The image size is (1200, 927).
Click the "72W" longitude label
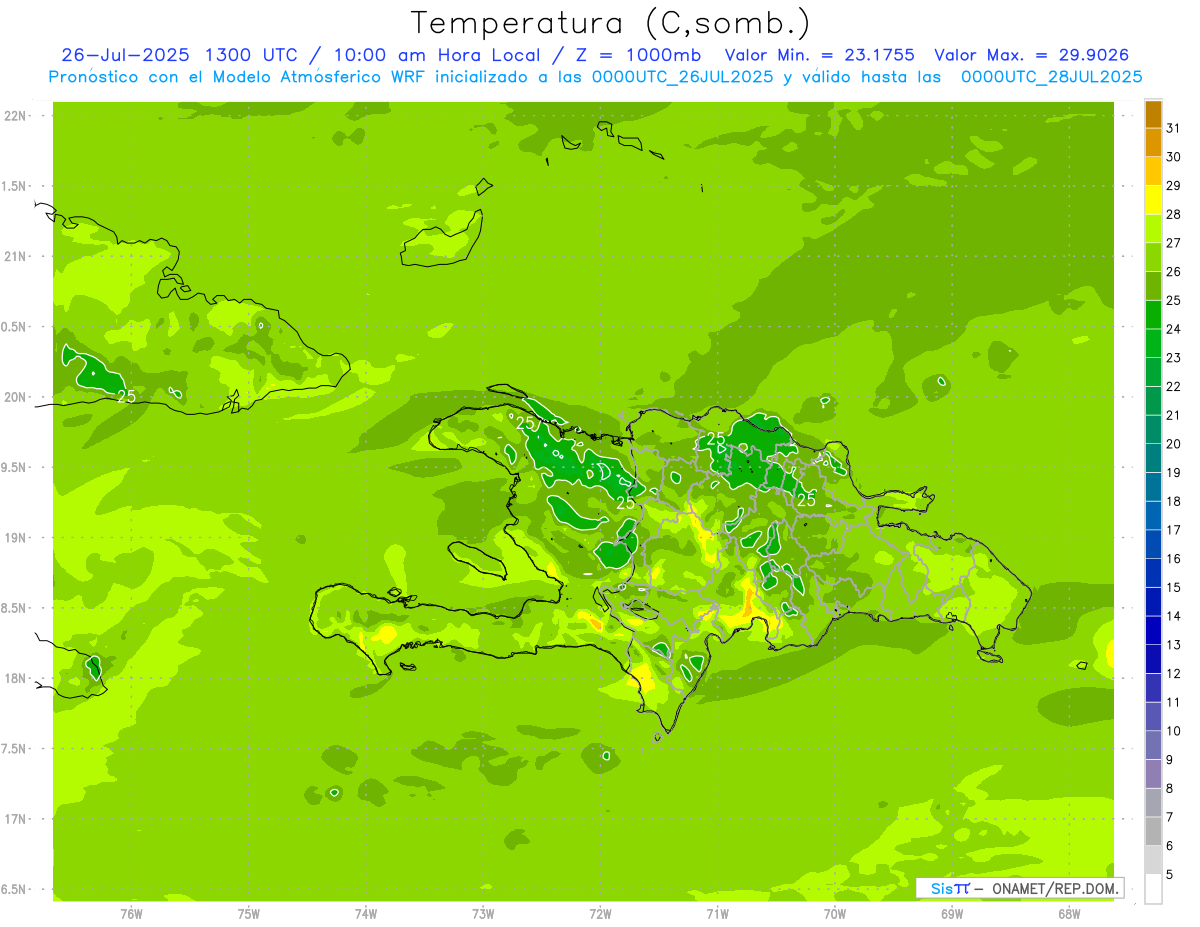pyautogui.click(x=600, y=914)
